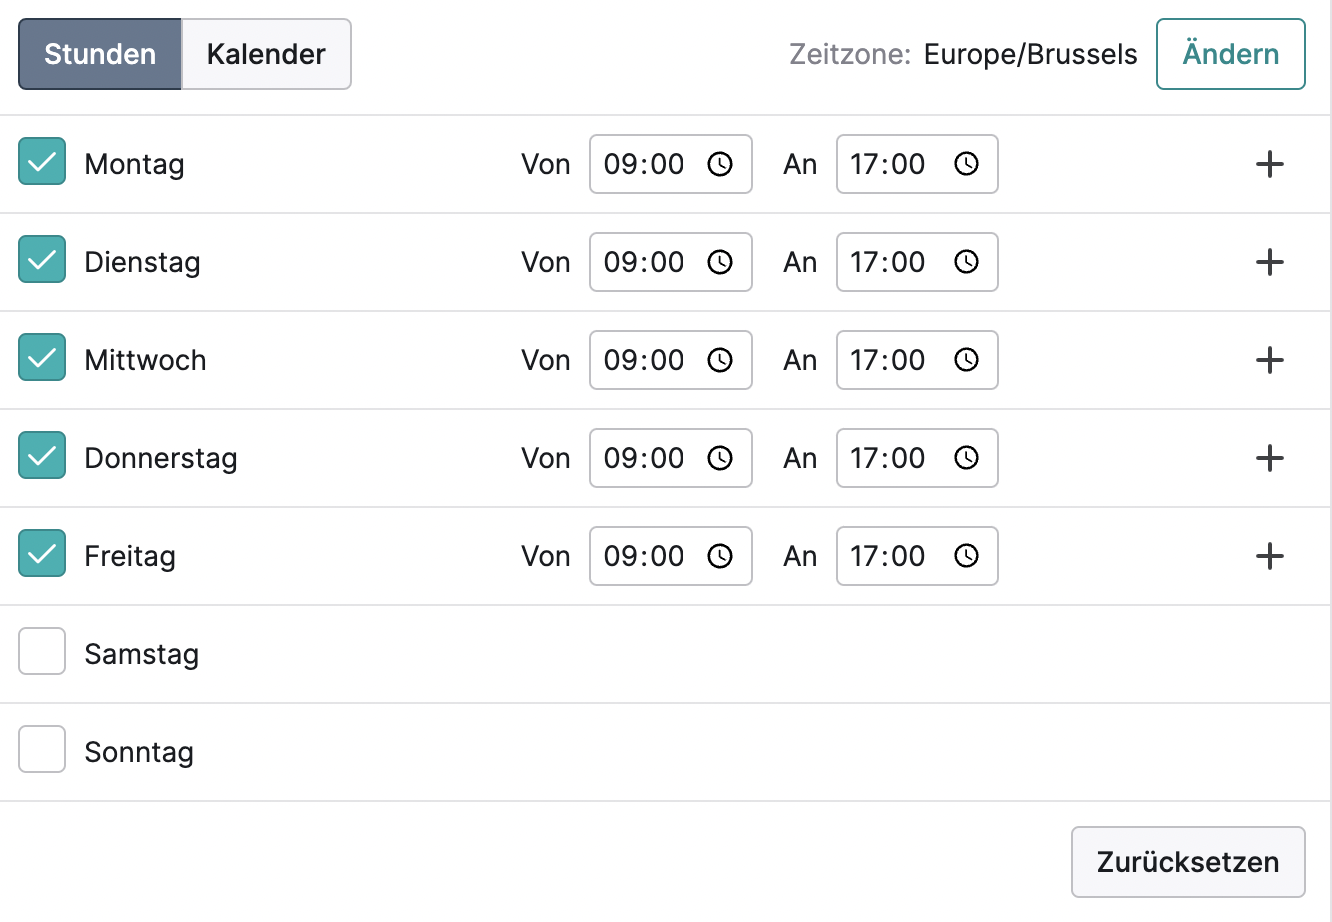
Task: Edit the Mittwoch Von time field
Action: click(671, 360)
